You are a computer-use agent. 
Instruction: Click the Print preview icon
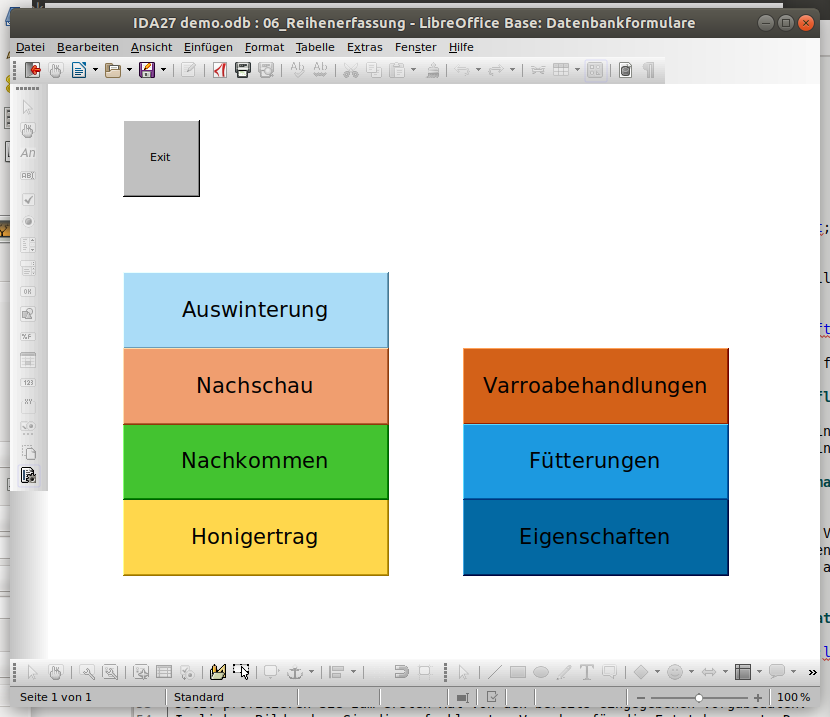click(x=266, y=70)
